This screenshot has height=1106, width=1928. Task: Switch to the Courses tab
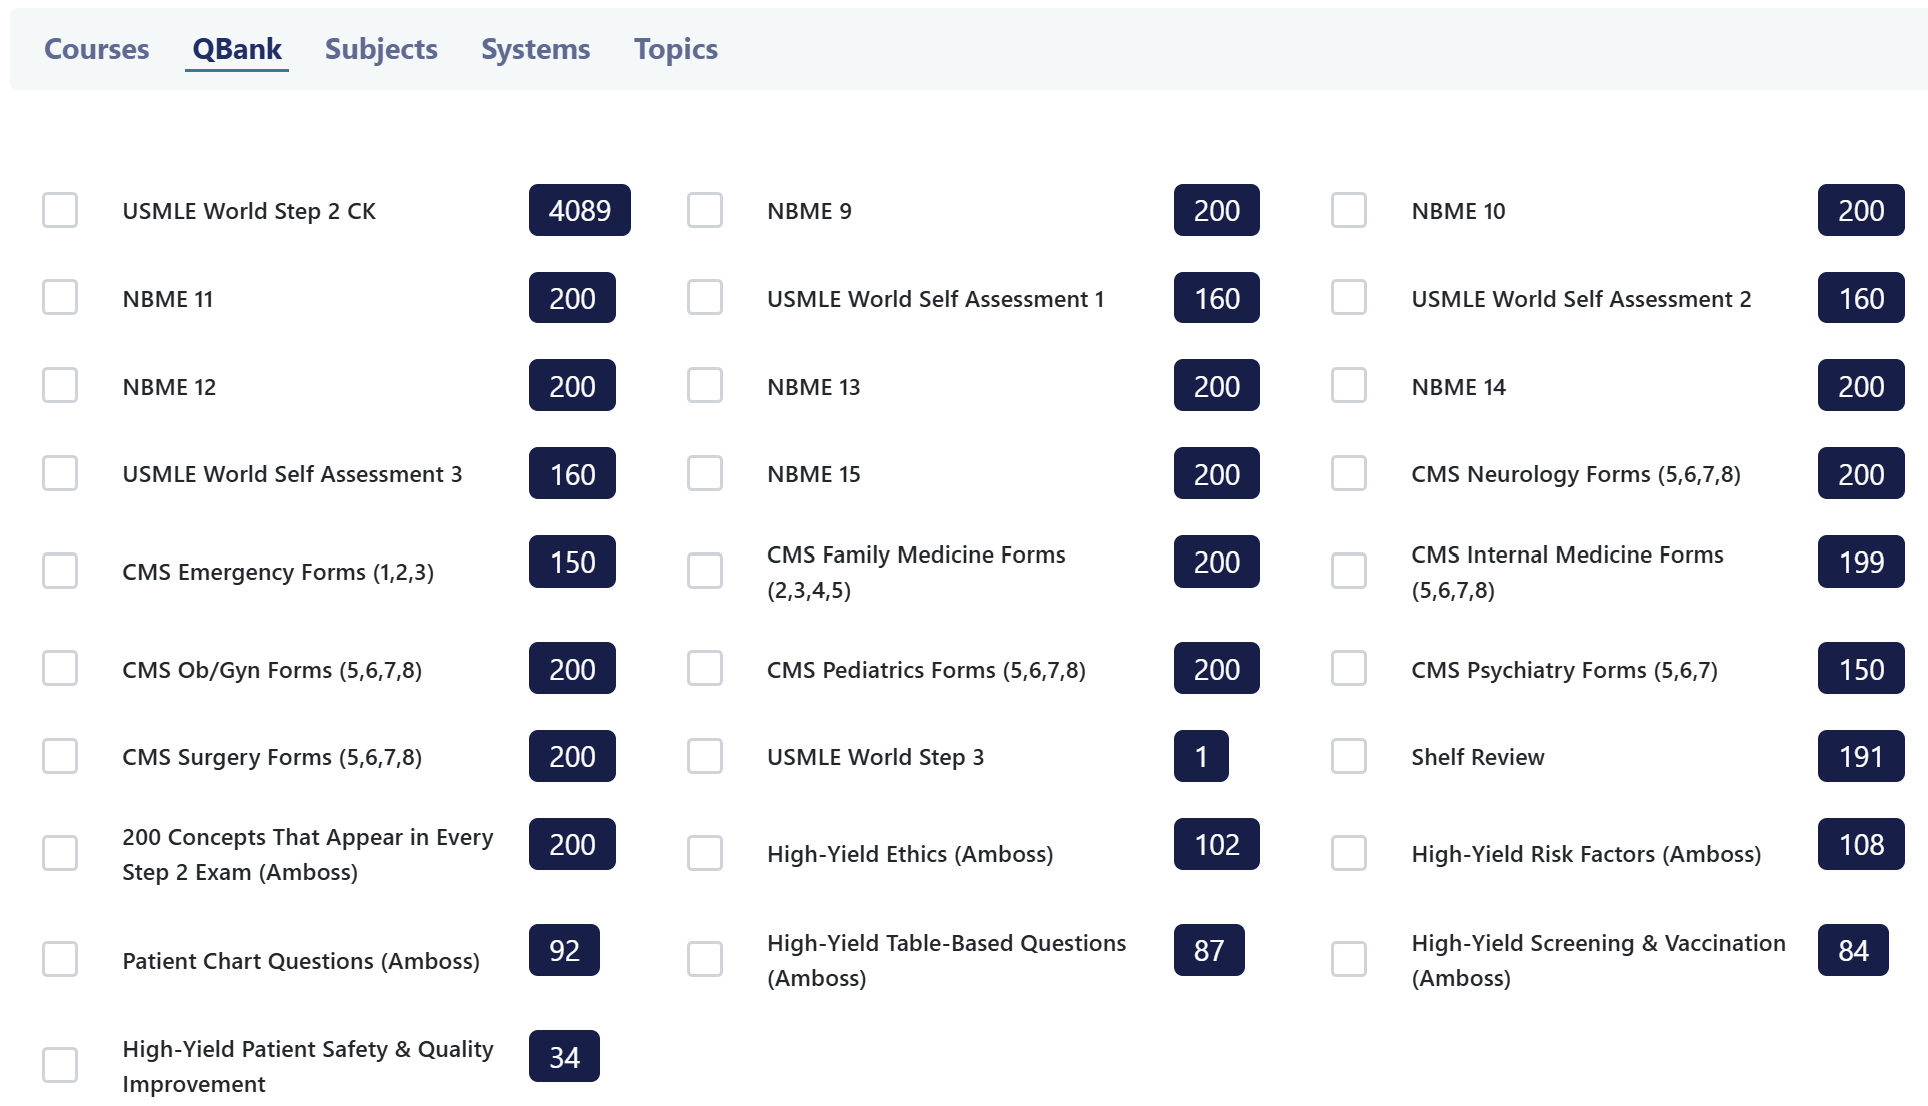pos(97,49)
